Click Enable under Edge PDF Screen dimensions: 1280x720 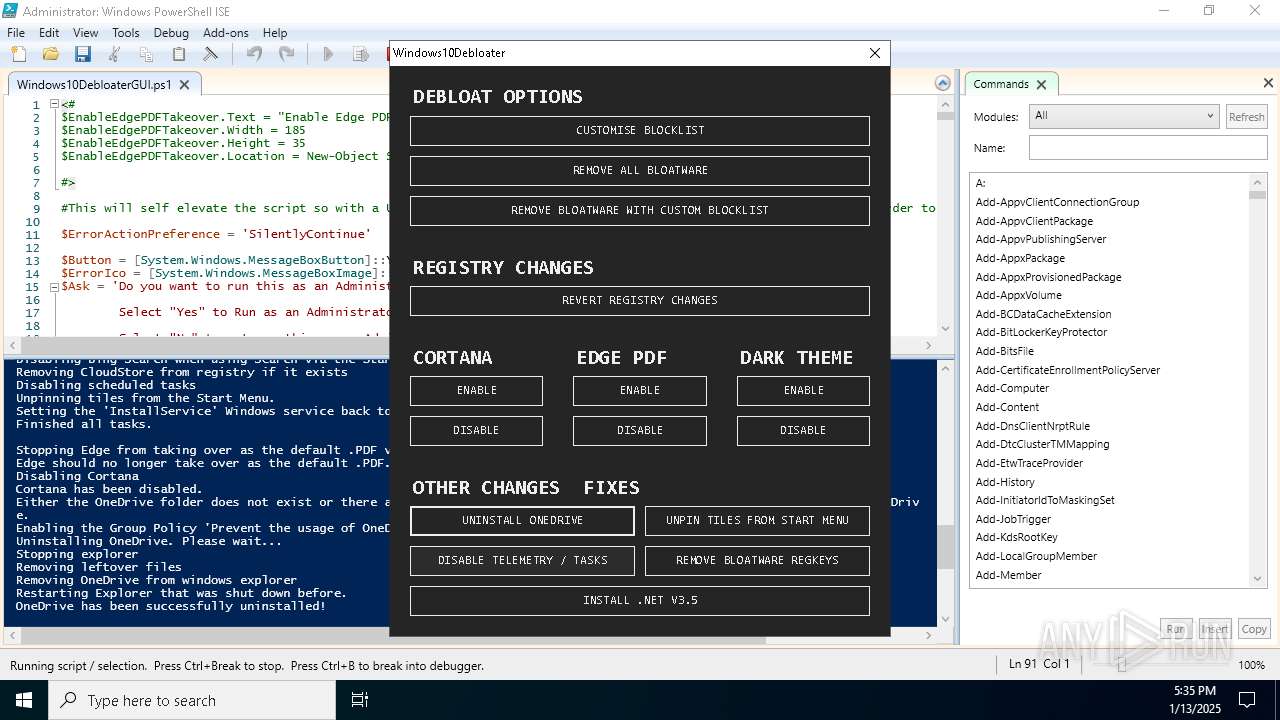(x=640, y=391)
